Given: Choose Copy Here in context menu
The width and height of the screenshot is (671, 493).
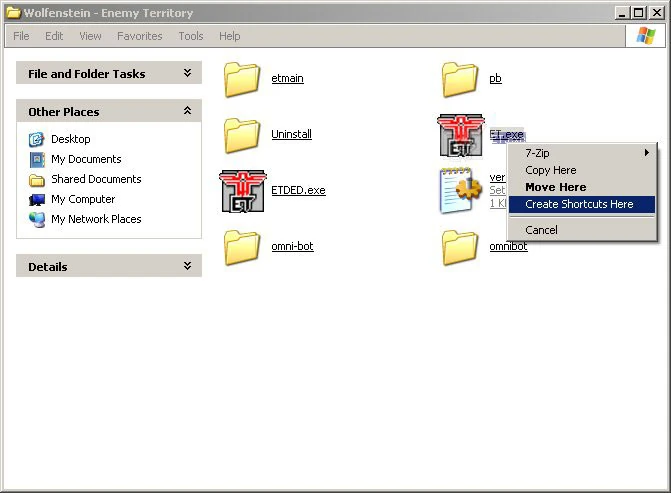Looking at the screenshot, I should [582, 170].
